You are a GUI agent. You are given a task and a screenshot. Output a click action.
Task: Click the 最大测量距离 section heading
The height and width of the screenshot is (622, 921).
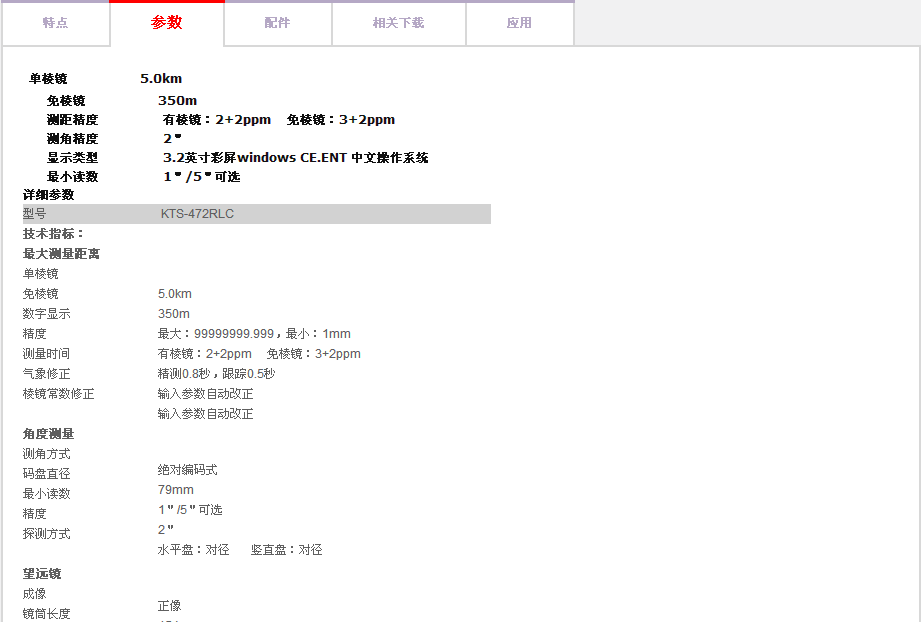coord(61,254)
